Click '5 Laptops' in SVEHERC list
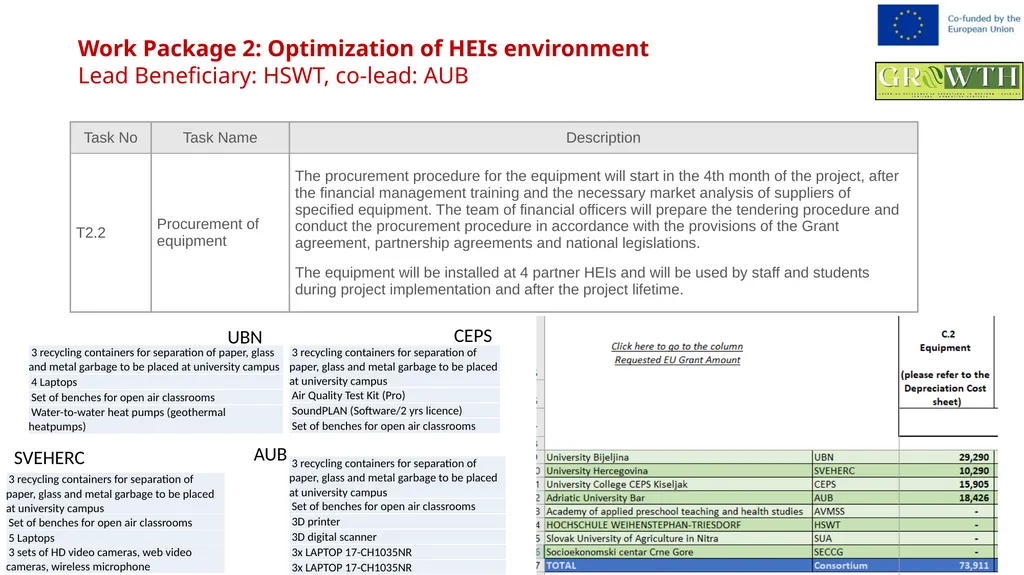1024x575 pixels. tap(116, 538)
